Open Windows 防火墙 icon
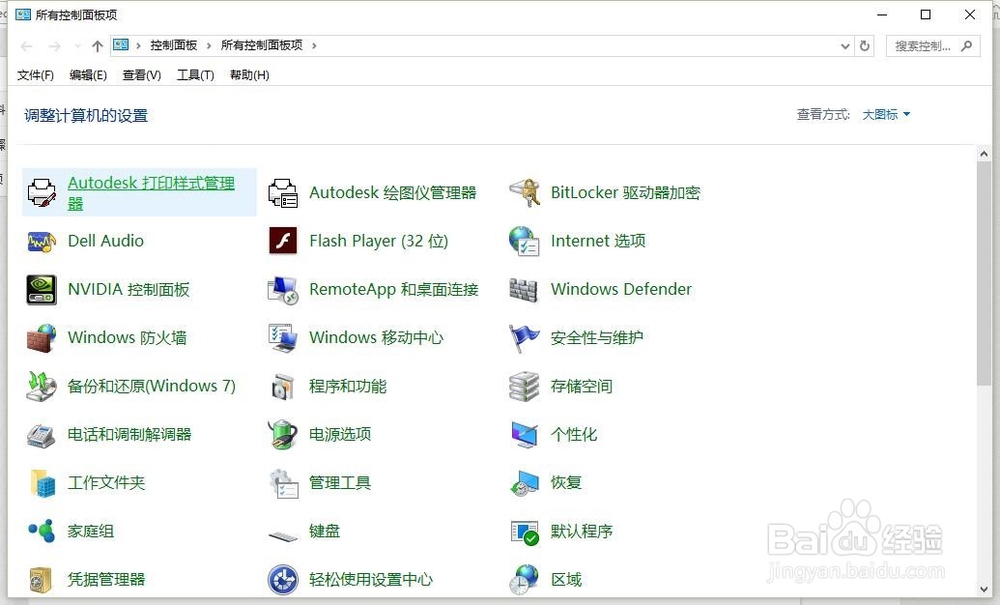Viewport: 1000px width, 605px height. click(42, 338)
